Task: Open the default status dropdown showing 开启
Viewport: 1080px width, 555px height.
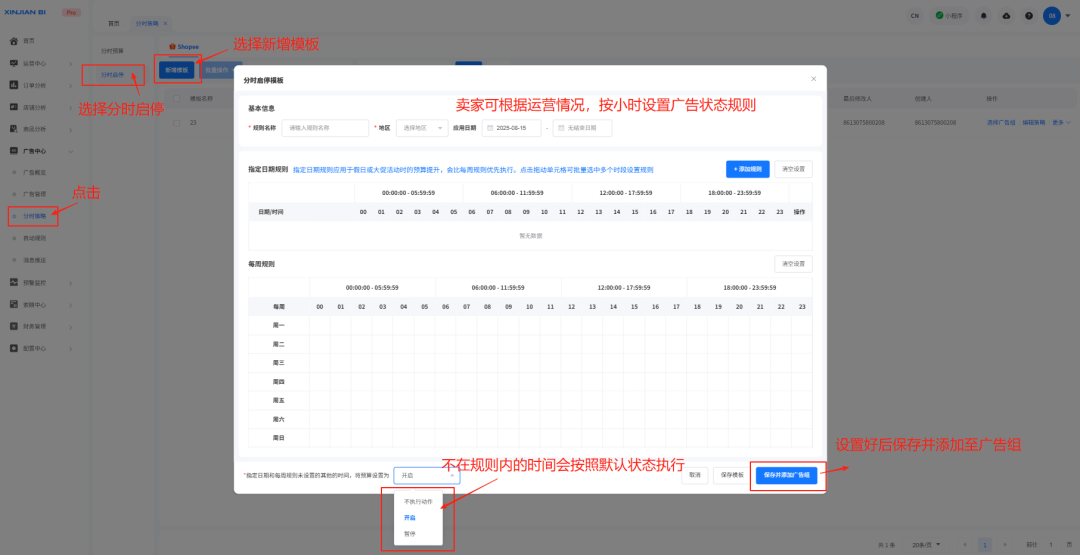Action: pos(426,475)
